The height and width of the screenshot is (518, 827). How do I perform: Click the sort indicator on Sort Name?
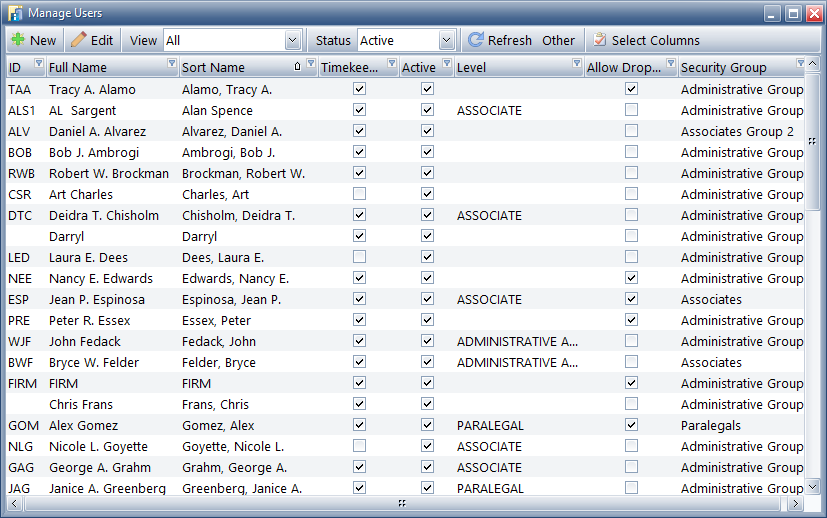click(297, 66)
